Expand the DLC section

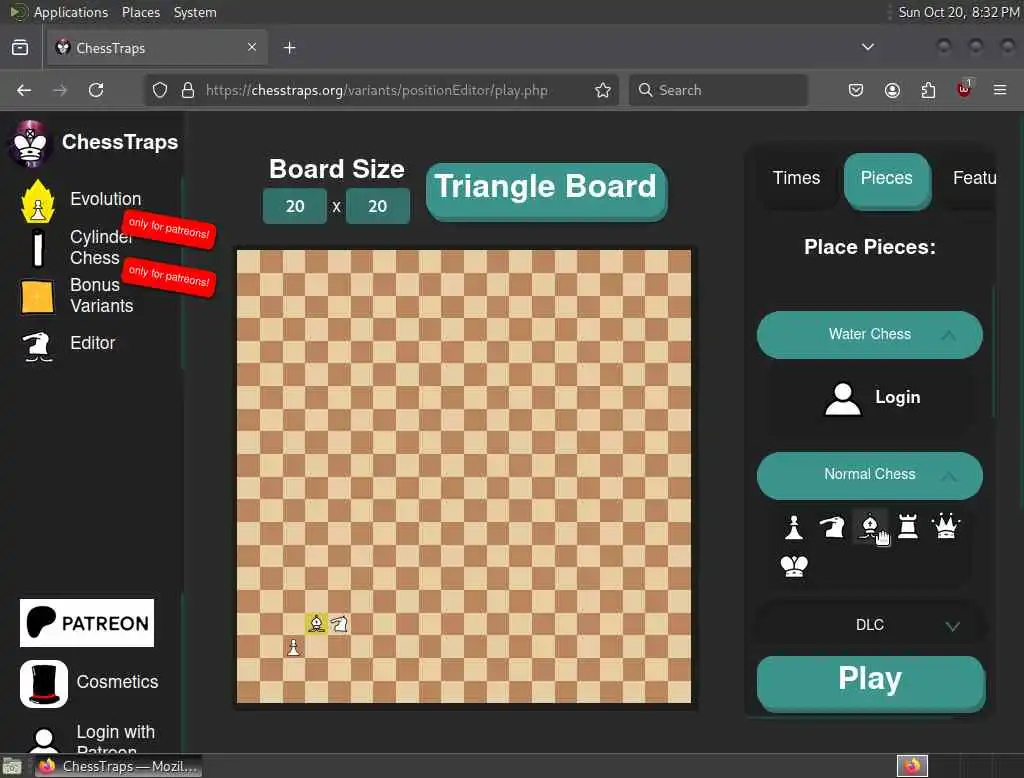click(x=869, y=625)
